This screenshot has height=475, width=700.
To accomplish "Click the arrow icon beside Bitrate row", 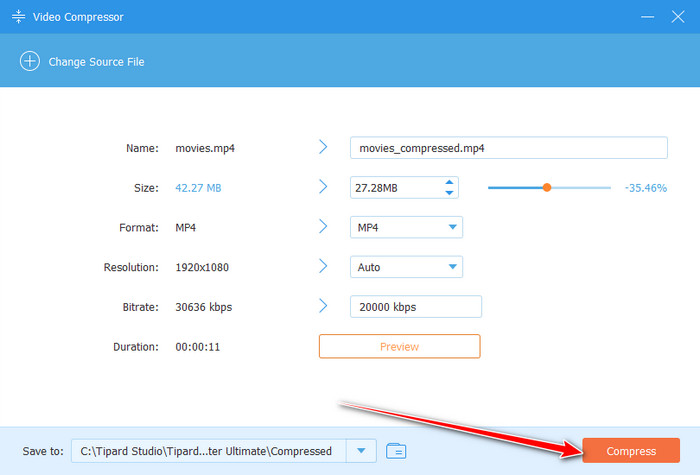I will coord(323,306).
